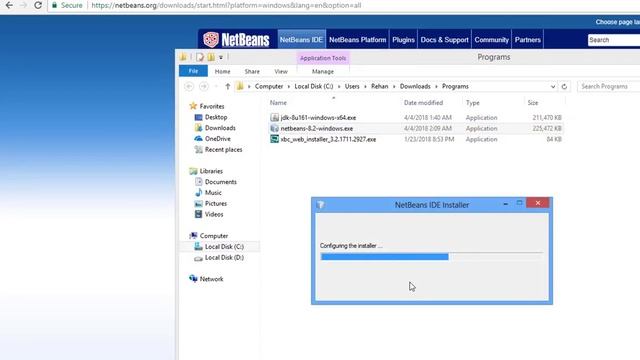This screenshot has width=640, height=360.
Task: Go up one folder level with up arrow
Action: pyautogui.click(x=228, y=87)
